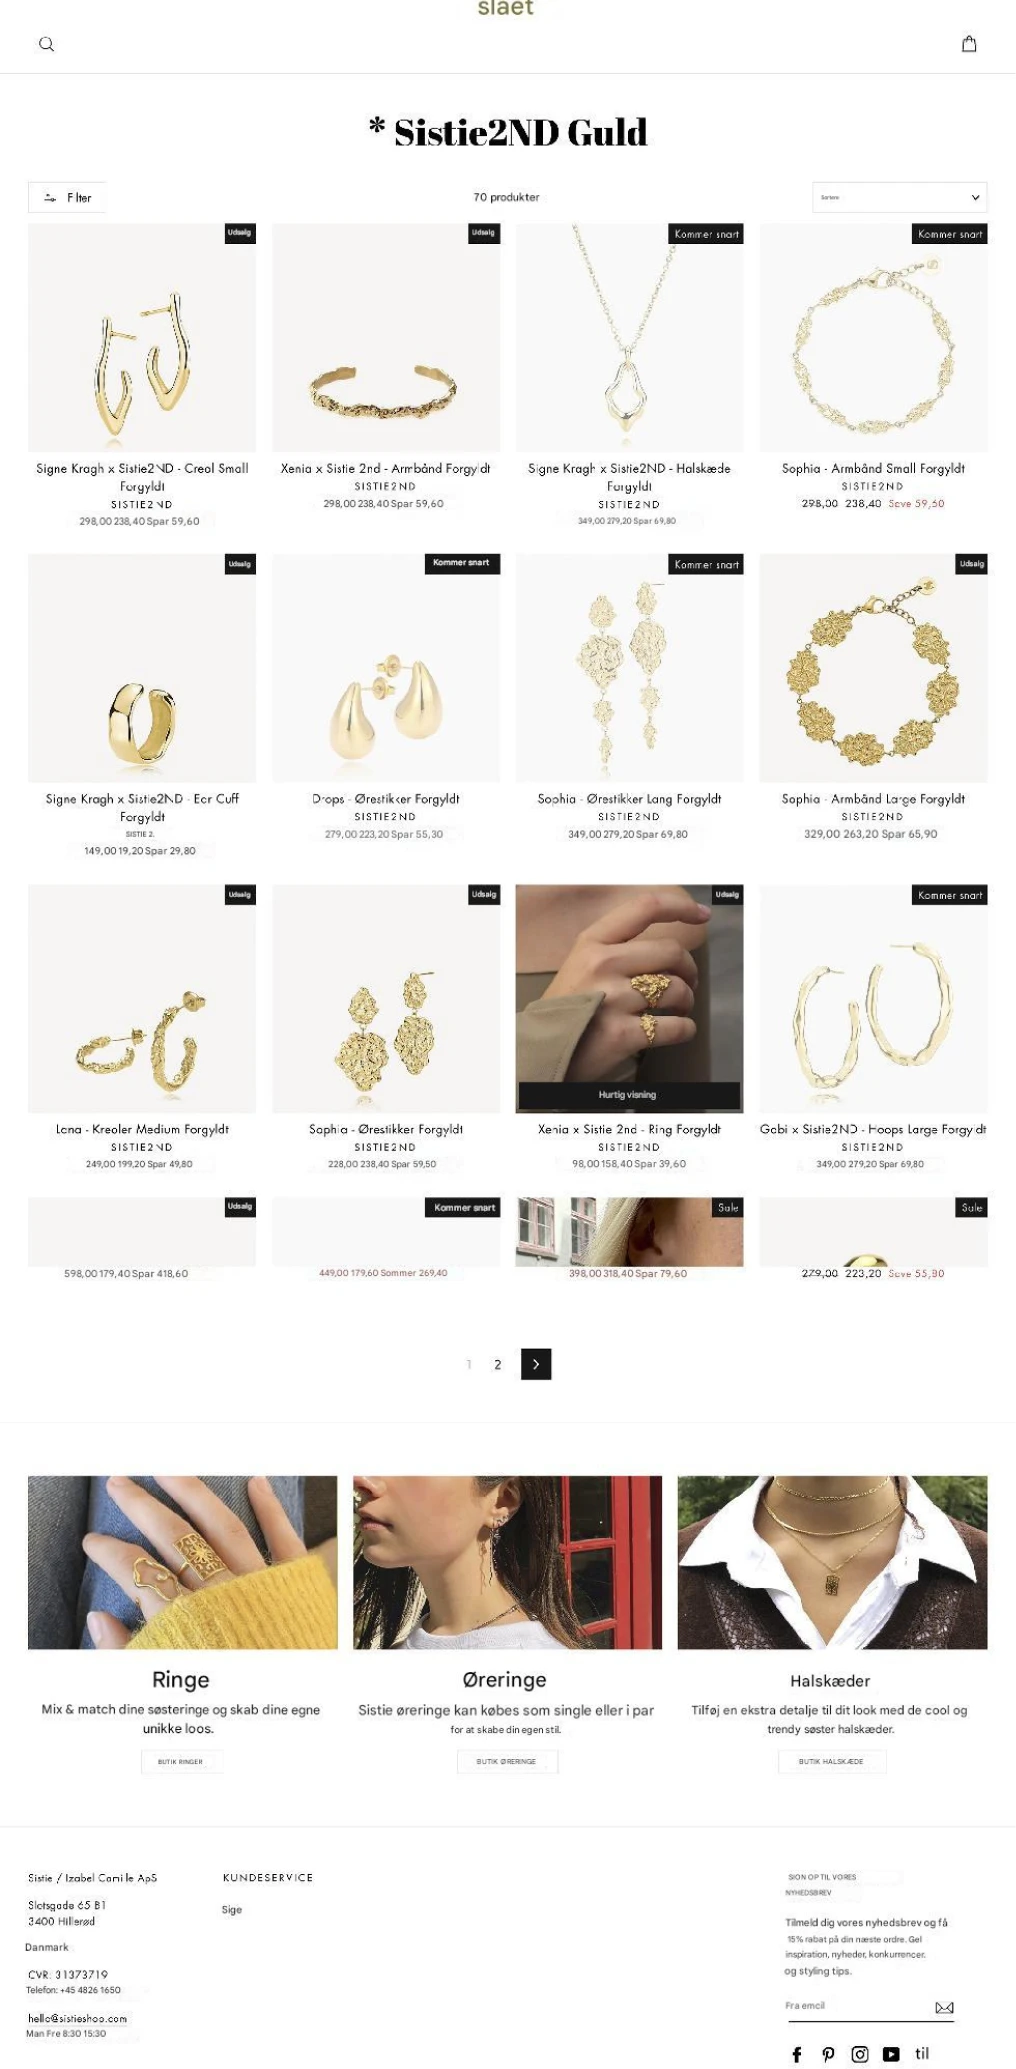Go to page 2

[x=497, y=1364]
